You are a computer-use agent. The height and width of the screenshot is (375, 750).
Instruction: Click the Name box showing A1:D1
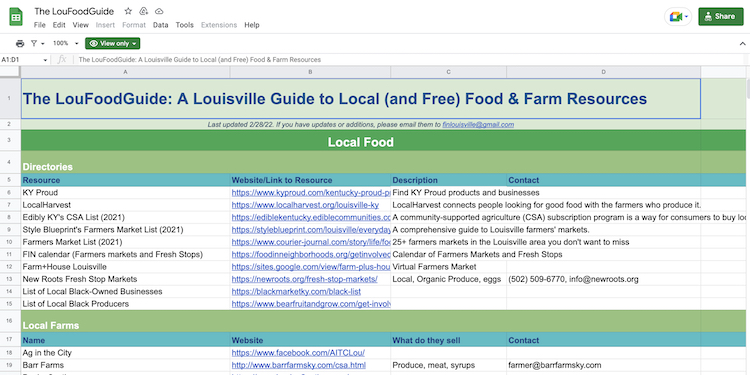[x=22, y=60]
